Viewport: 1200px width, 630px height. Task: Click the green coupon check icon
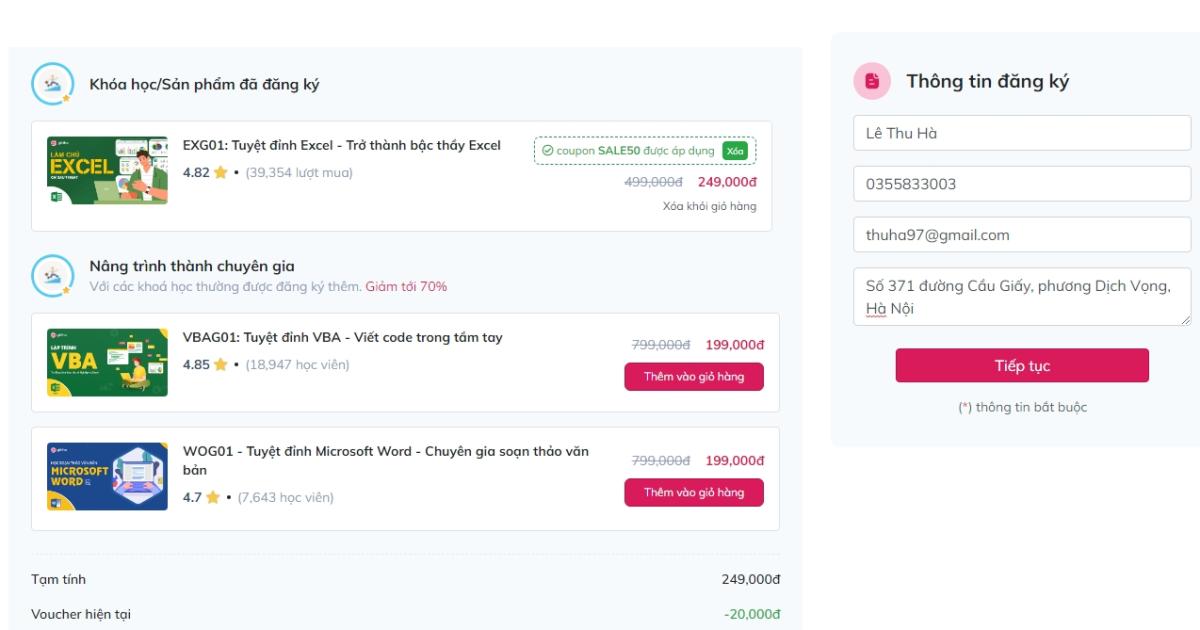(547, 151)
